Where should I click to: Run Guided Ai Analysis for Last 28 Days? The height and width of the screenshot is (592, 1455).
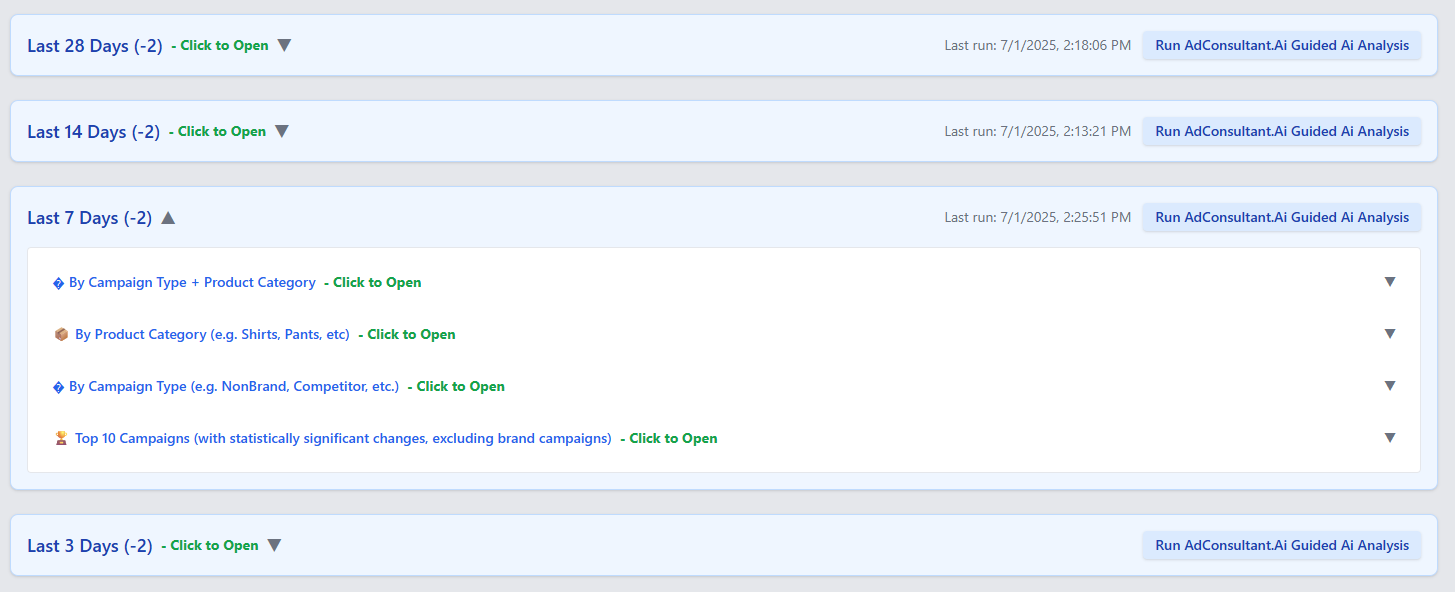click(1281, 45)
